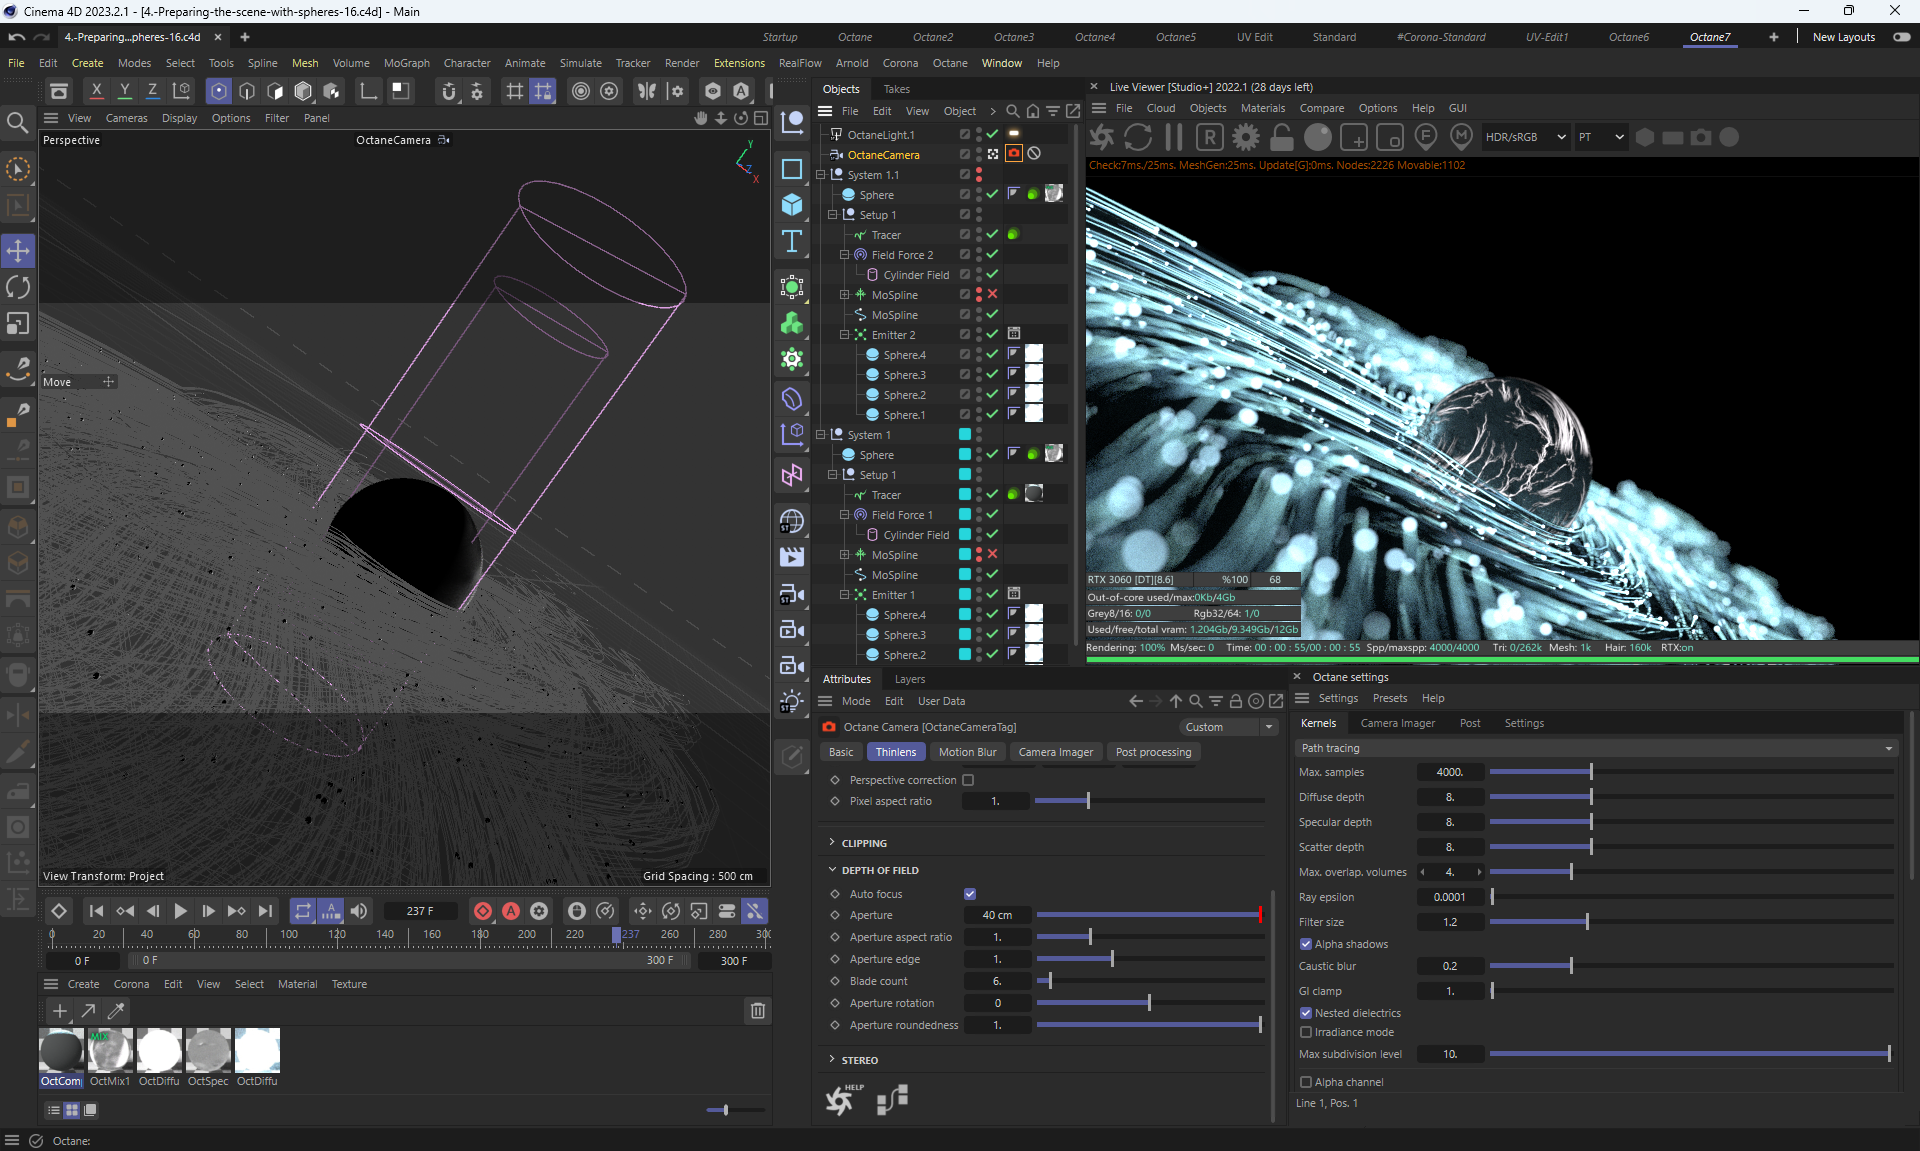Click the Octane Live Viewer pause render icon

[1174, 137]
